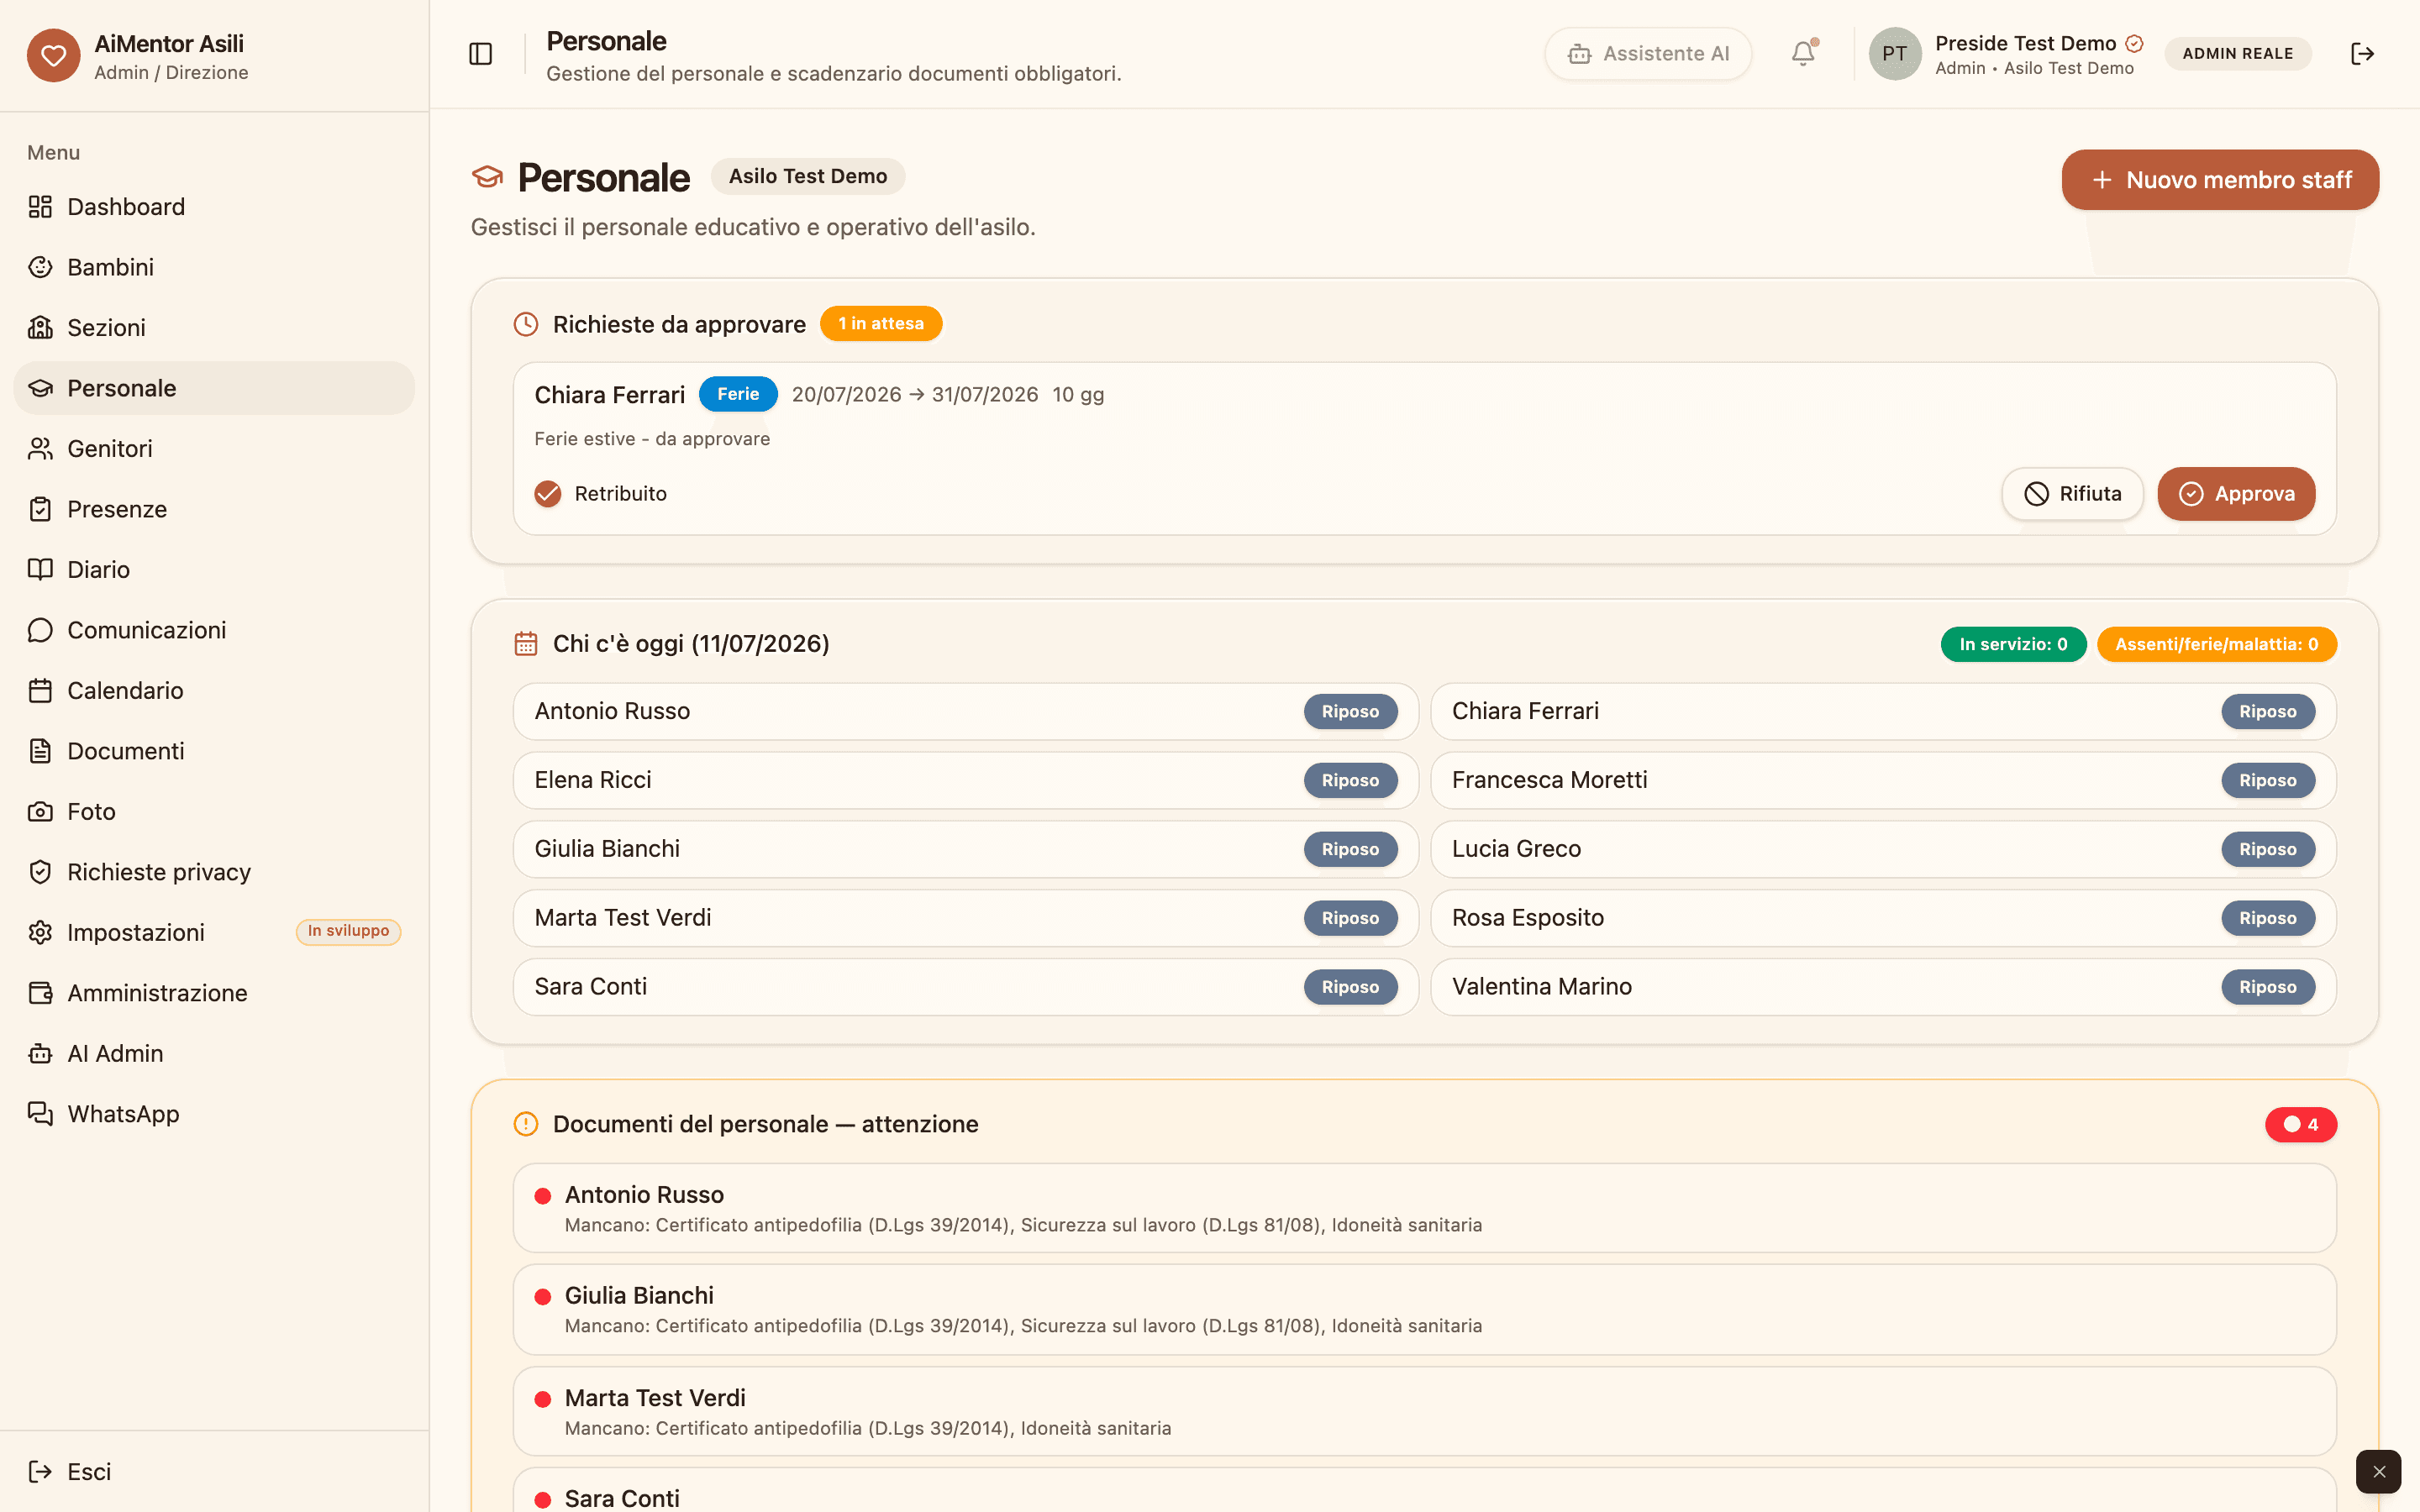
Task: Select Elena Ricci row
Action: tap(965, 780)
